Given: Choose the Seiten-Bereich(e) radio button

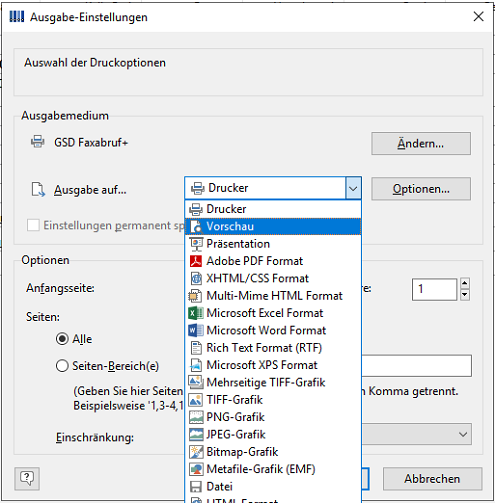Looking at the screenshot, I should (x=62, y=366).
